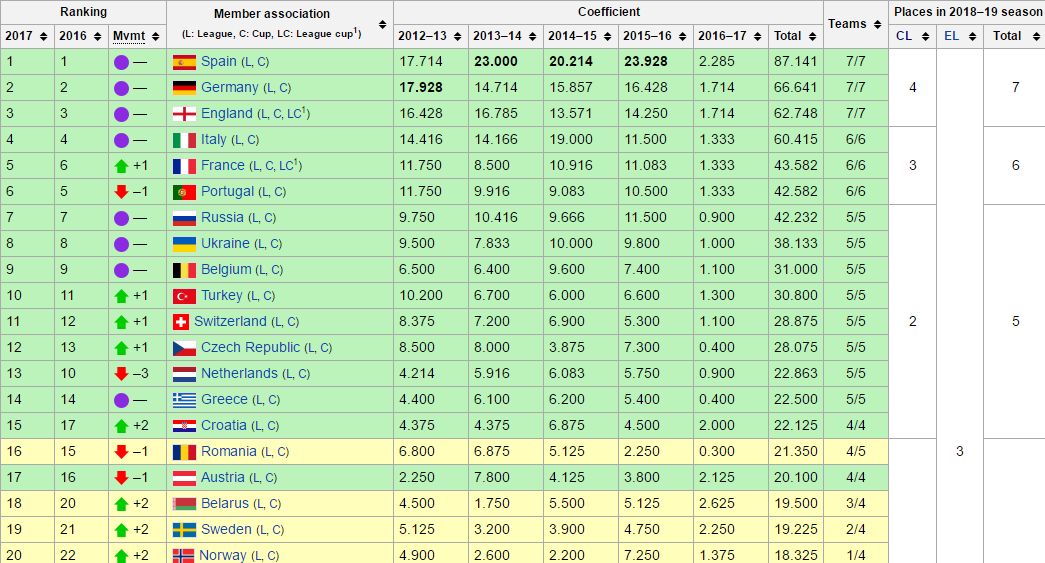Click the green up arrow in Croatia row
Viewport: 1045px width, 563px height.
[121, 426]
